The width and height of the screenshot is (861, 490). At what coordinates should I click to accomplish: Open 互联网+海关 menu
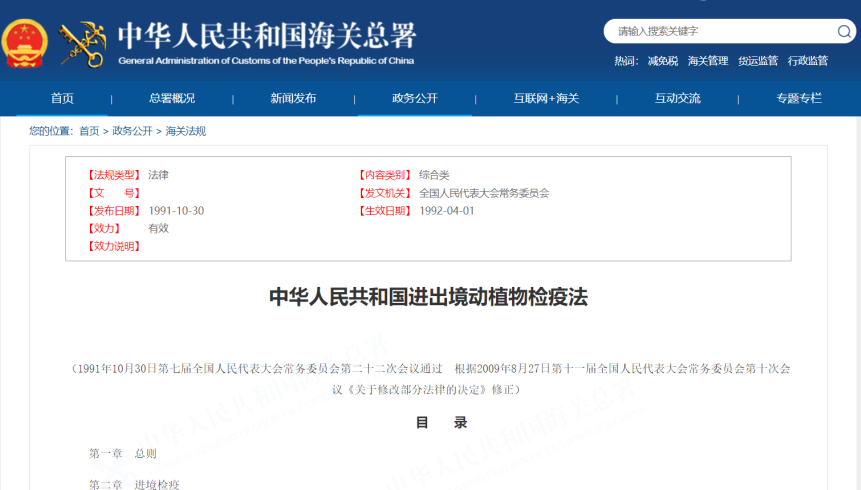pos(546,98)
